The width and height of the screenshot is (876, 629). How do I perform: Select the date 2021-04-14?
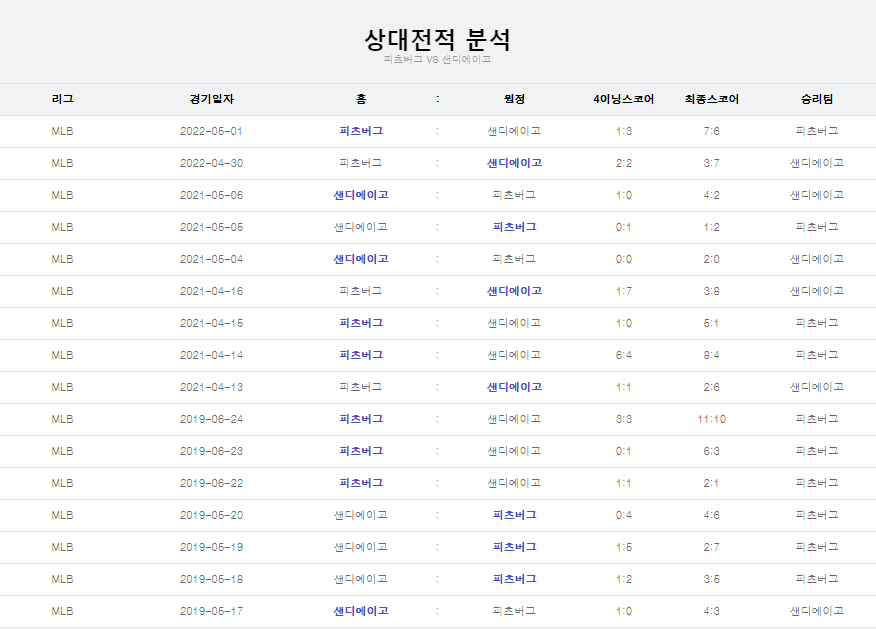pyautogui.click(x=211, y=355)
